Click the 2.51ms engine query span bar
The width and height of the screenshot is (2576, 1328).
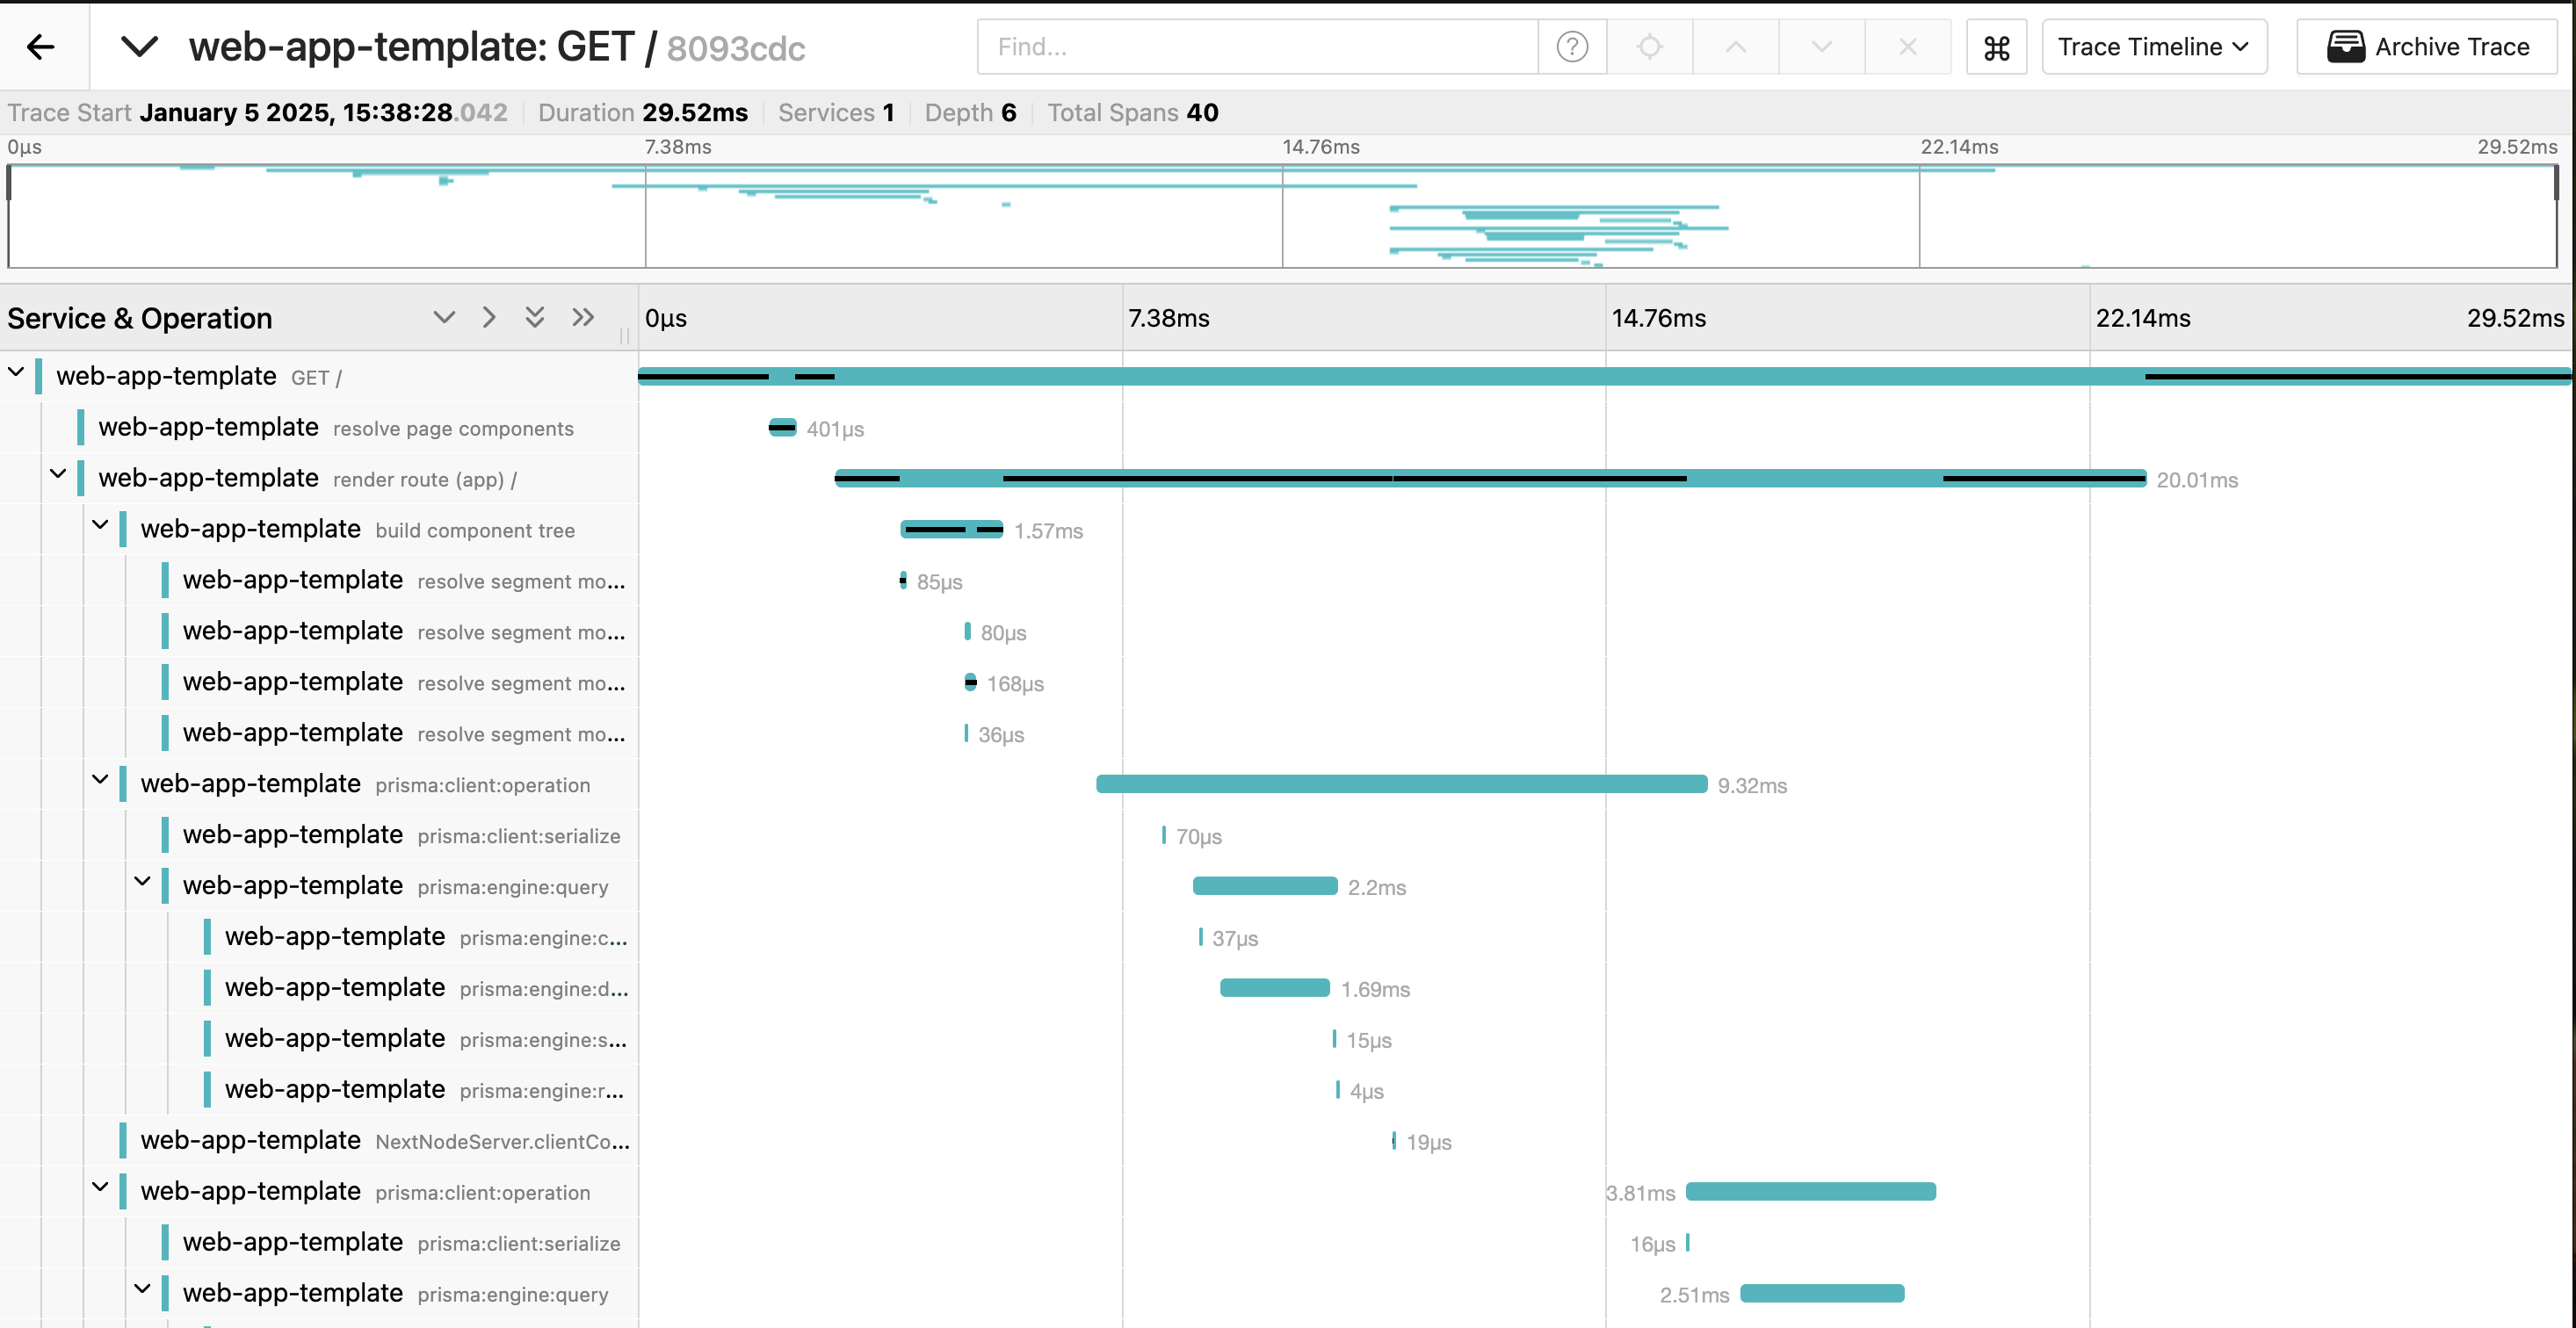pyautogui.click(x=1822, y=1294)
